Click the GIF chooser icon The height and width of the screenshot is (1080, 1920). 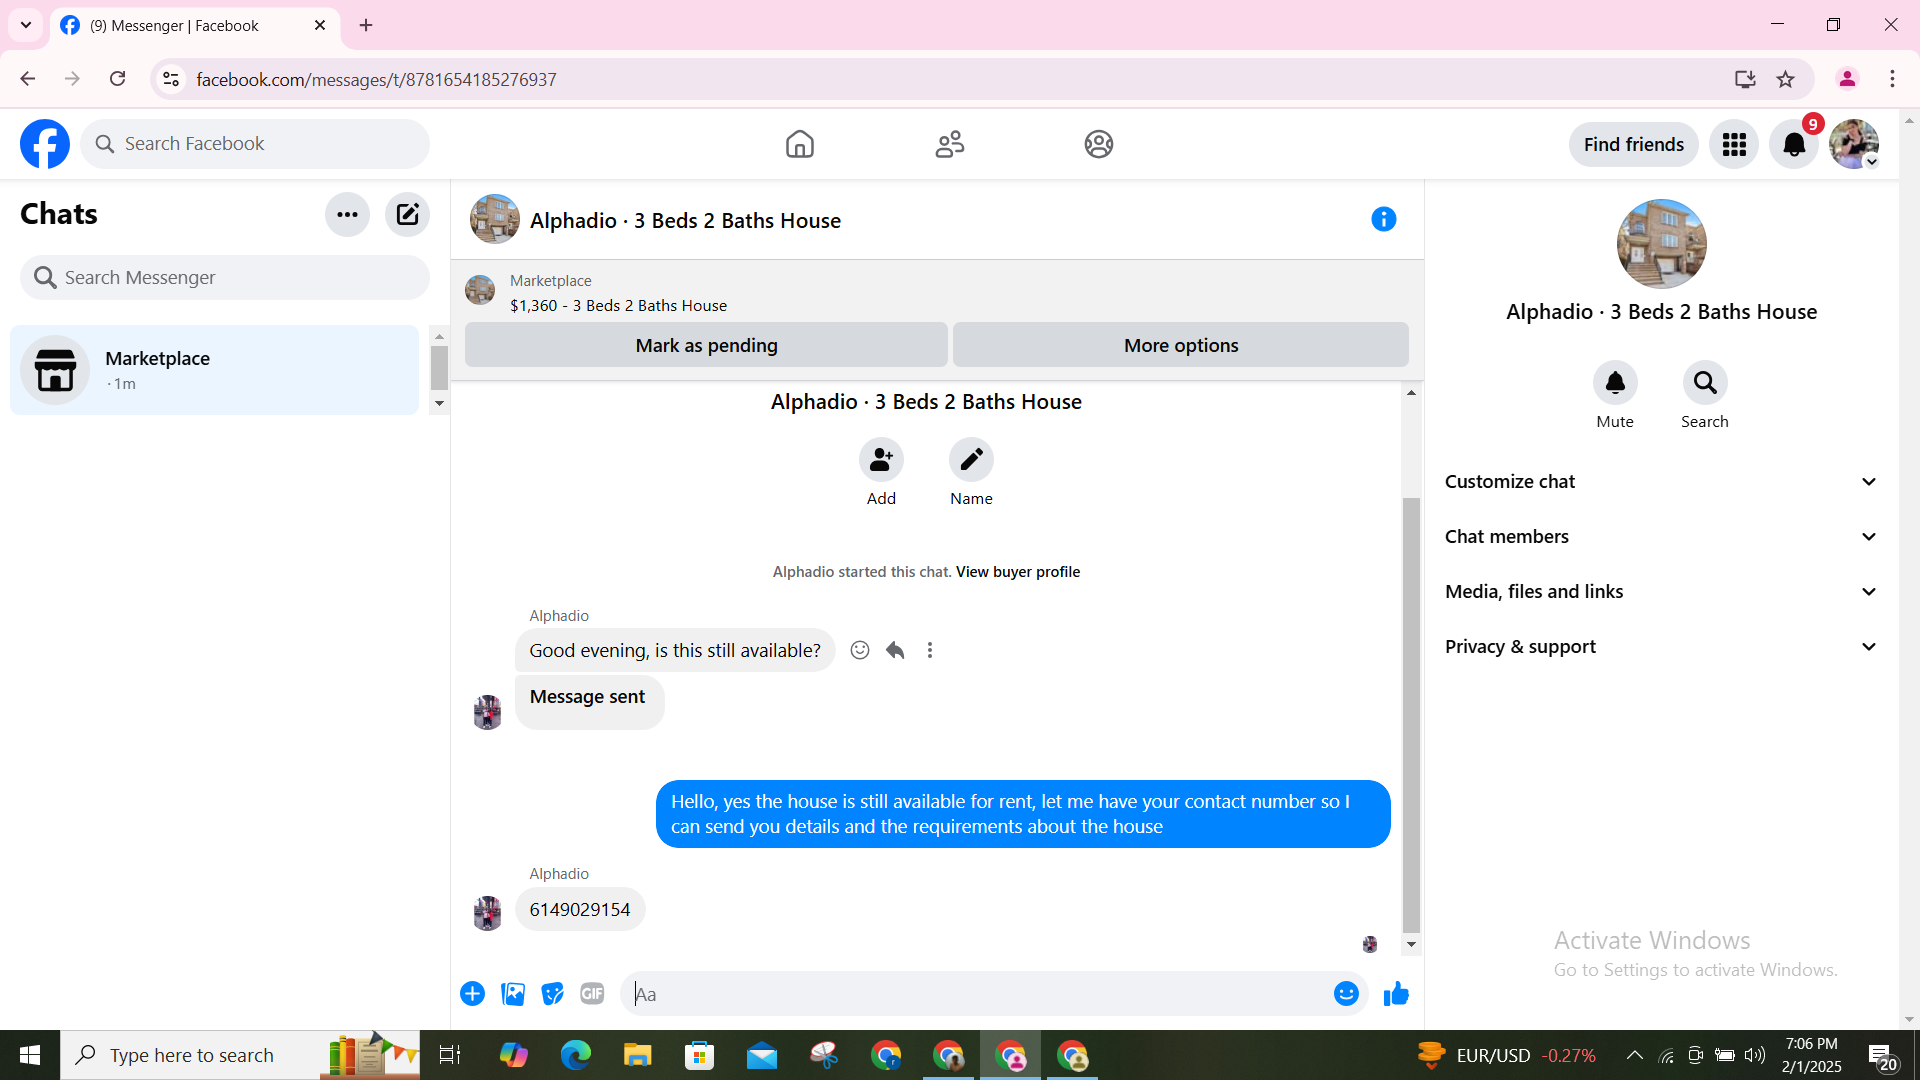(x=592, y=994)
